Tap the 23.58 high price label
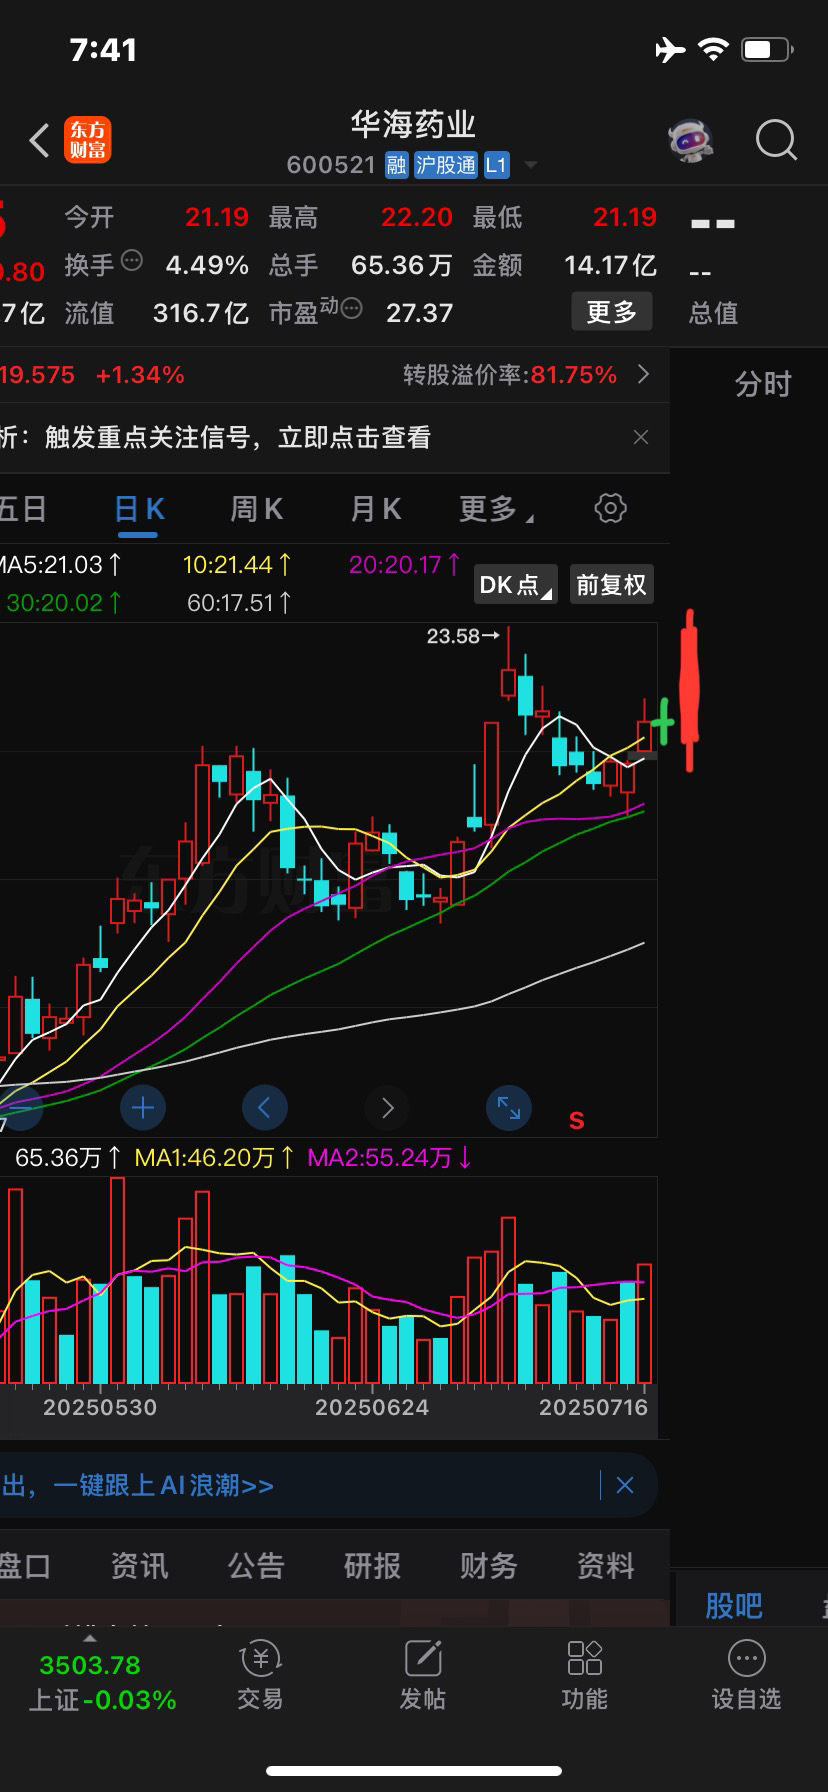The height and width of the screenshot is (1792, 828). coord(462,636)
